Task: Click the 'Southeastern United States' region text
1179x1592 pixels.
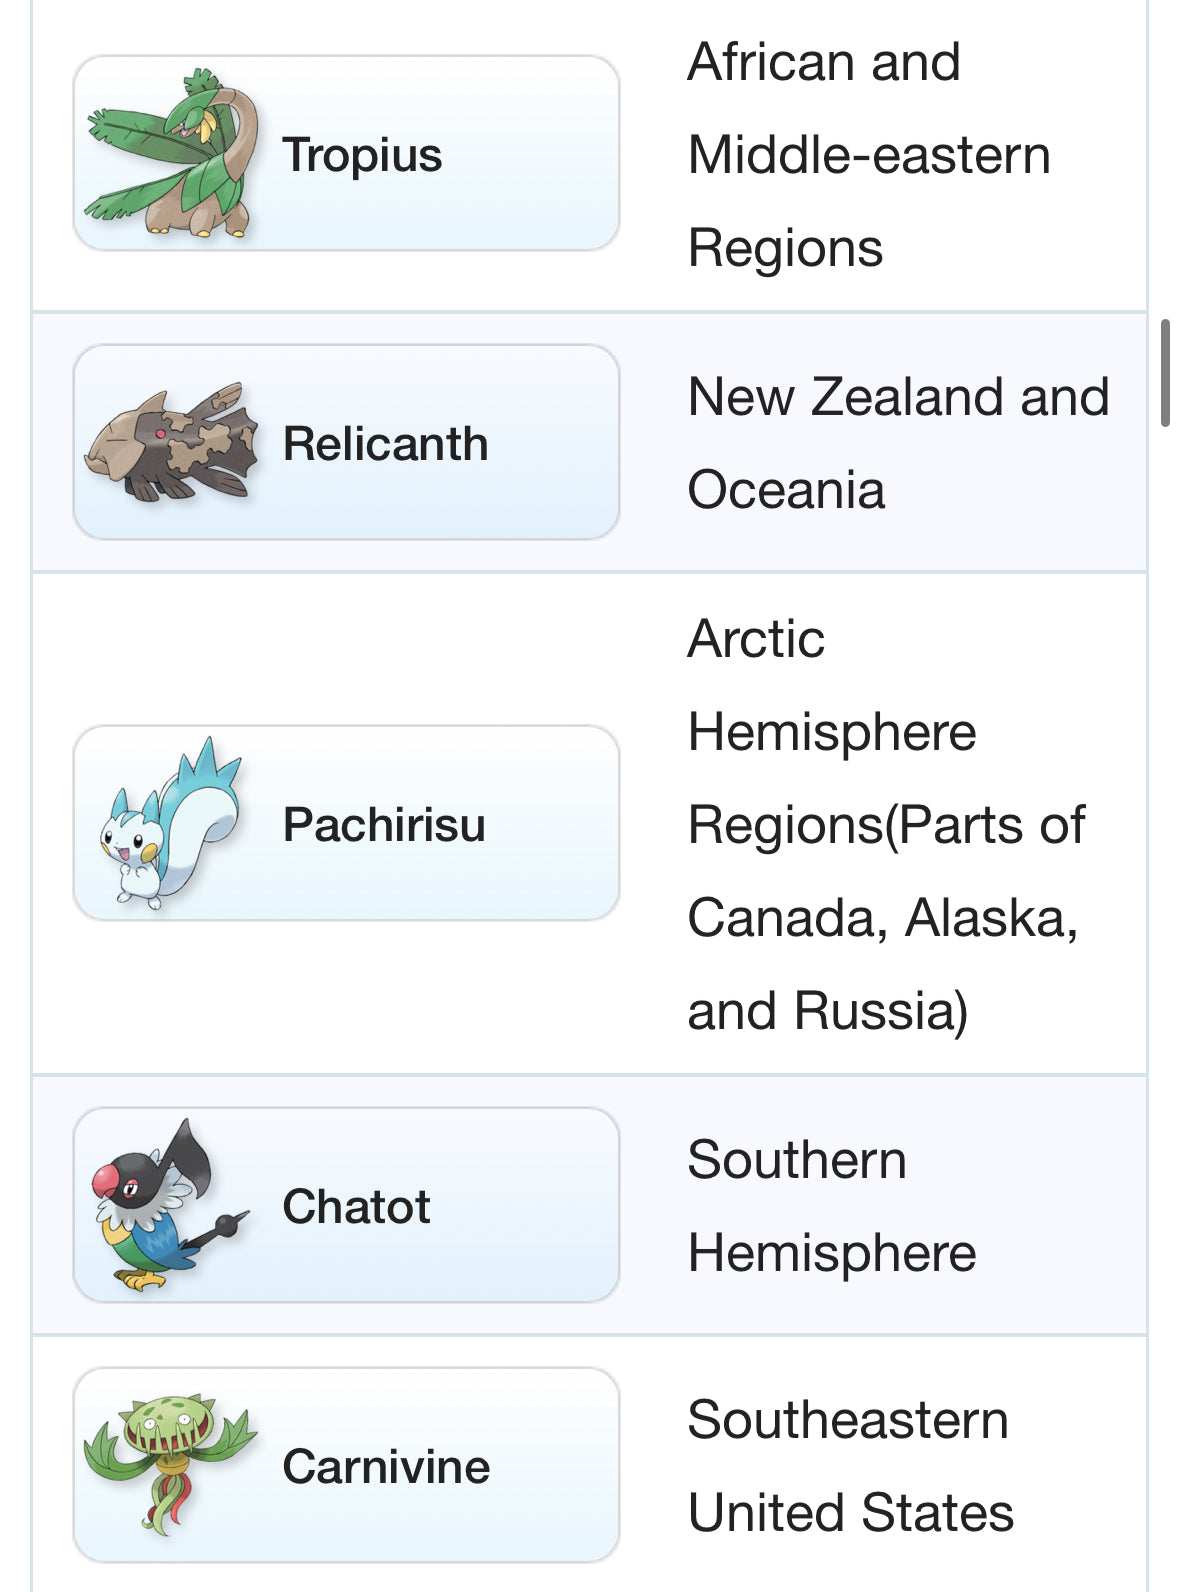Action: click(x=850, y=1466)
